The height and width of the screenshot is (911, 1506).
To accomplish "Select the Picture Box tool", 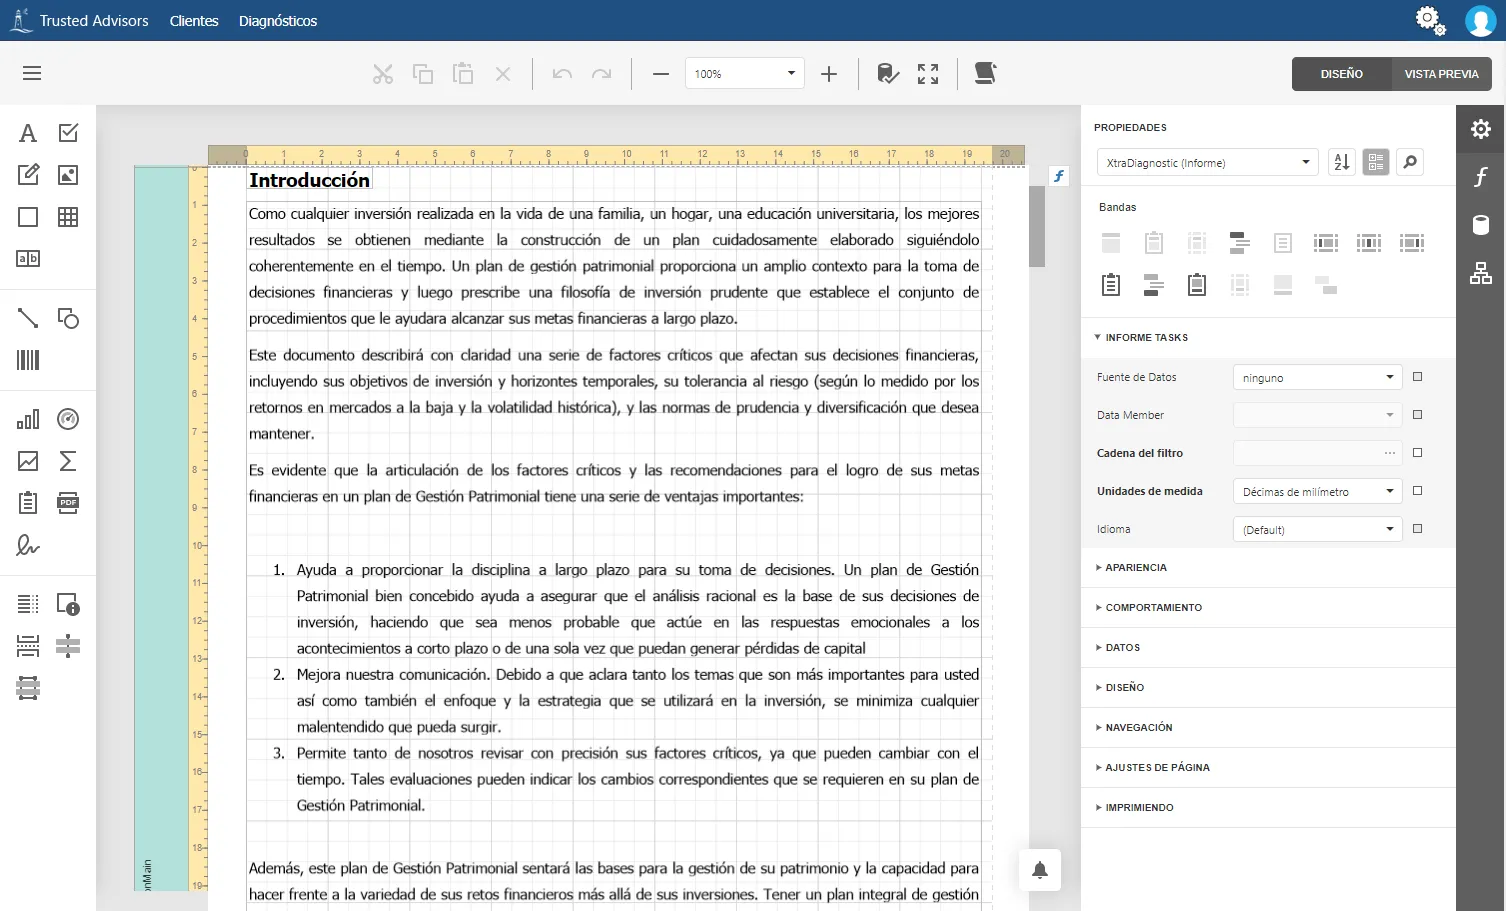I will 68,175.
